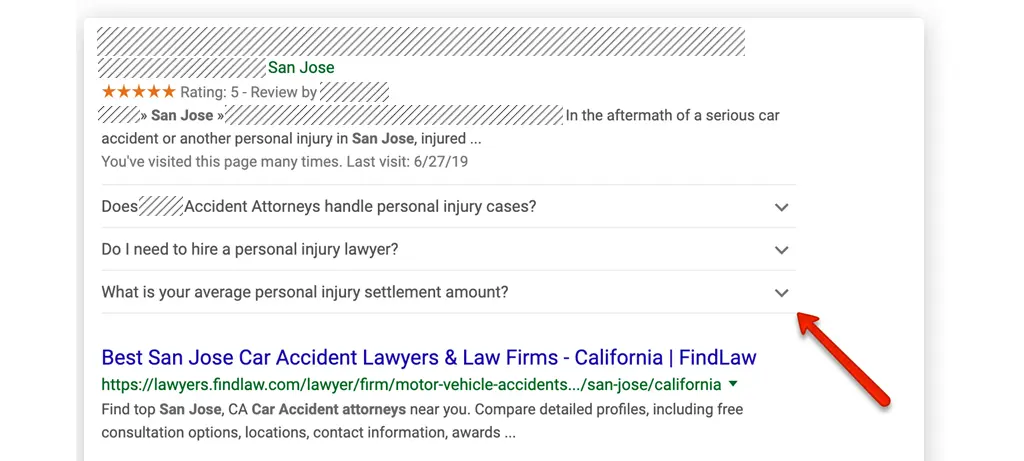
Task: Click 'You've visited this page many times' note
Action: (222, 161)
